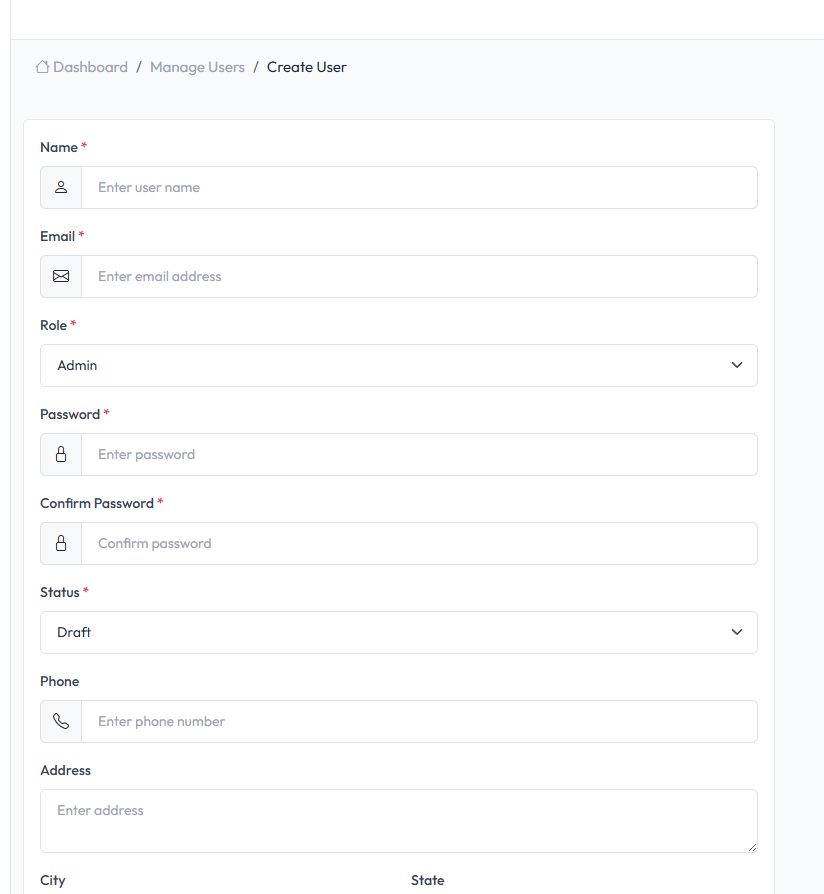This screenshot has width=824, height=894.
Task: Open the Status dropdown showing Draft
Action: pyautogui.click(x=398, y=632)
